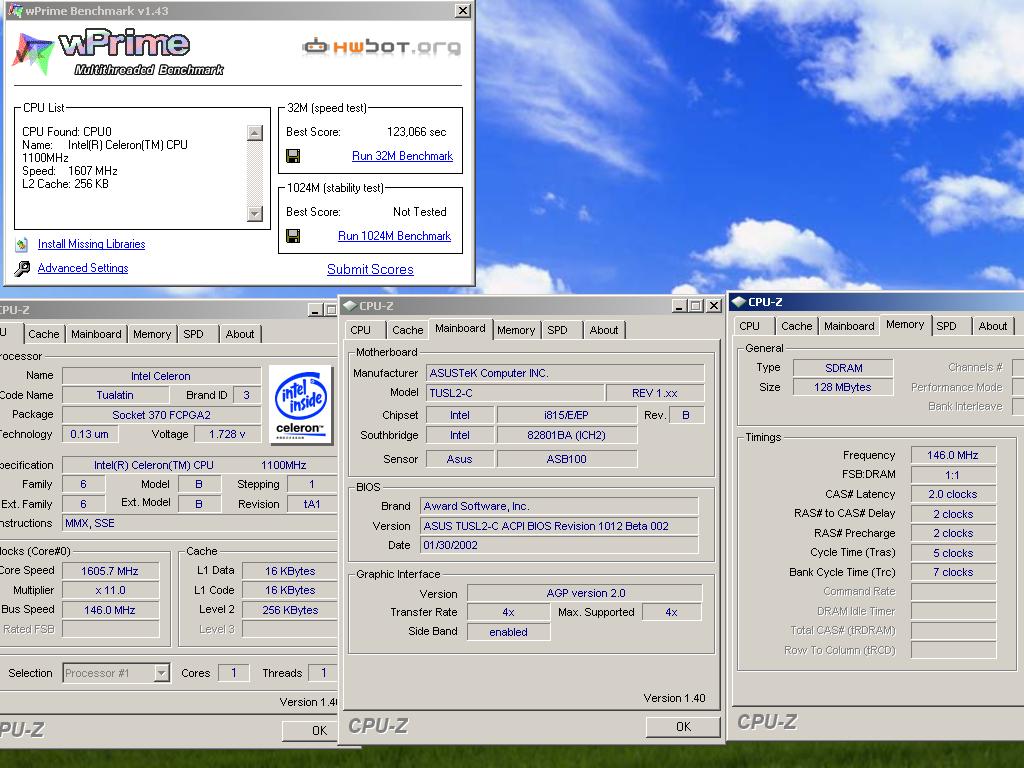
Task: Open About tab in right CPU-Z window
Action: (x=993, y=326)
